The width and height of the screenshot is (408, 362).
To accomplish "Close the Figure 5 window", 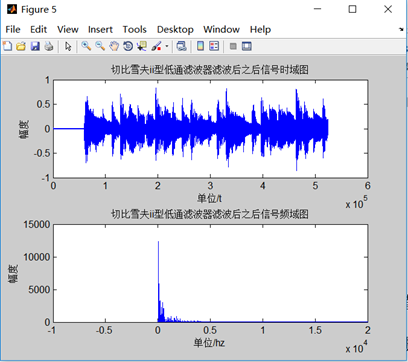I will click(388, 9).
